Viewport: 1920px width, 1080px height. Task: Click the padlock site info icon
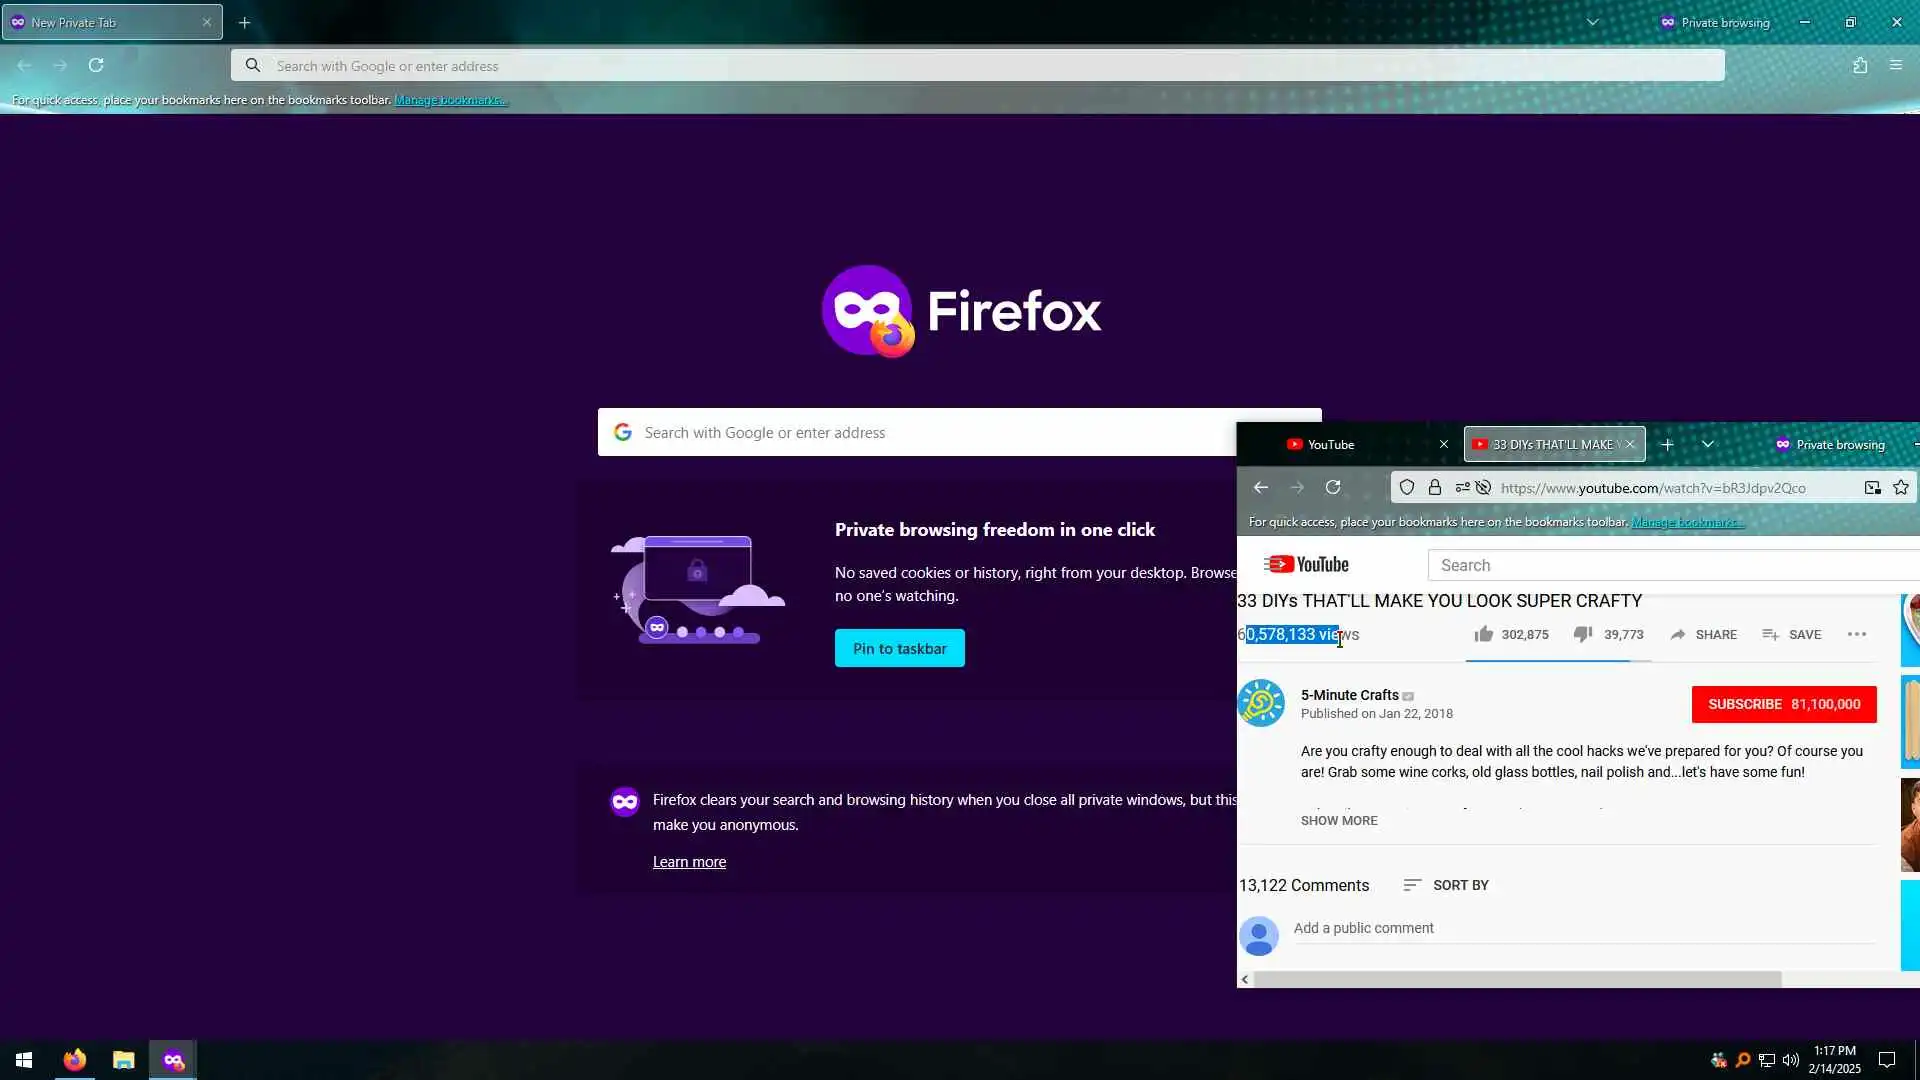[1435, 488]
